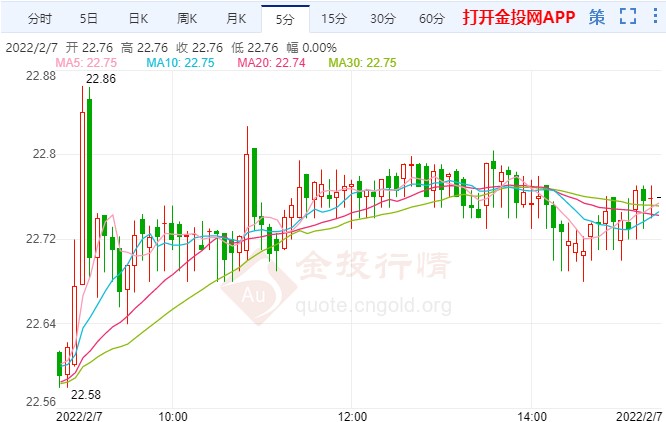Image resolution: width=666 pixels, height=422 pixels.
Task: Click the quote.cngold.org watermark
Action: click(373, 305)
